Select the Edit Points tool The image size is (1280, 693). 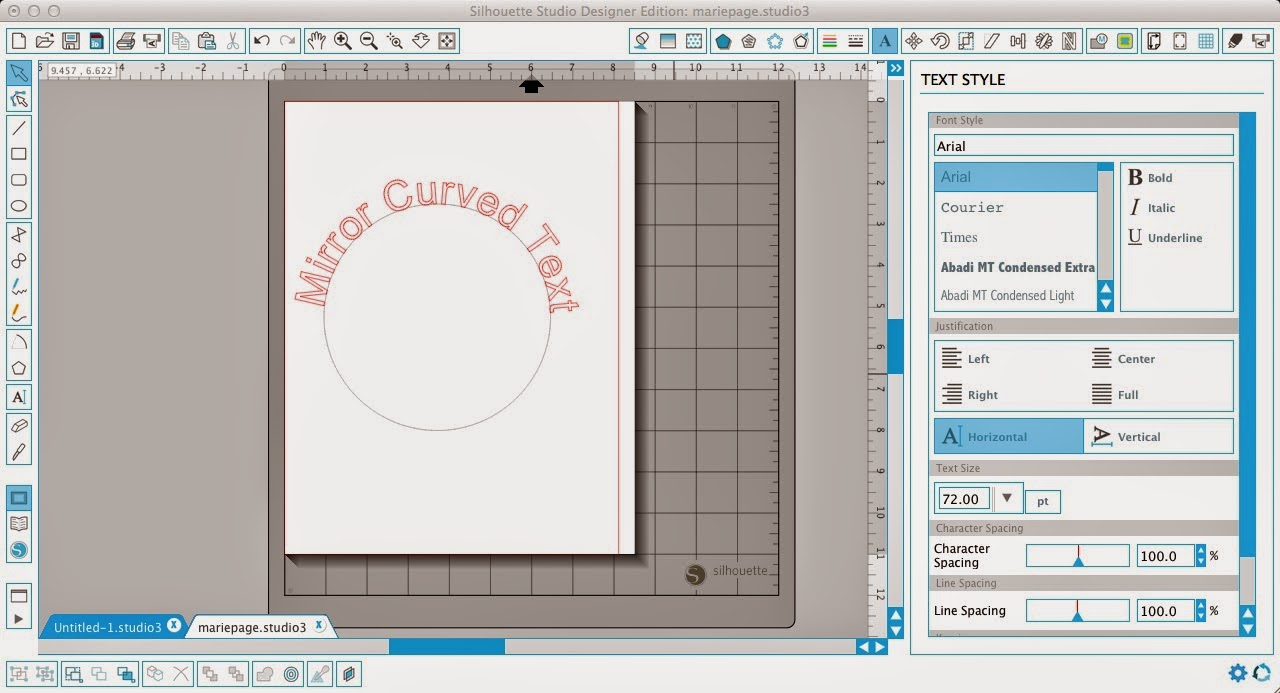click(19, 98)
